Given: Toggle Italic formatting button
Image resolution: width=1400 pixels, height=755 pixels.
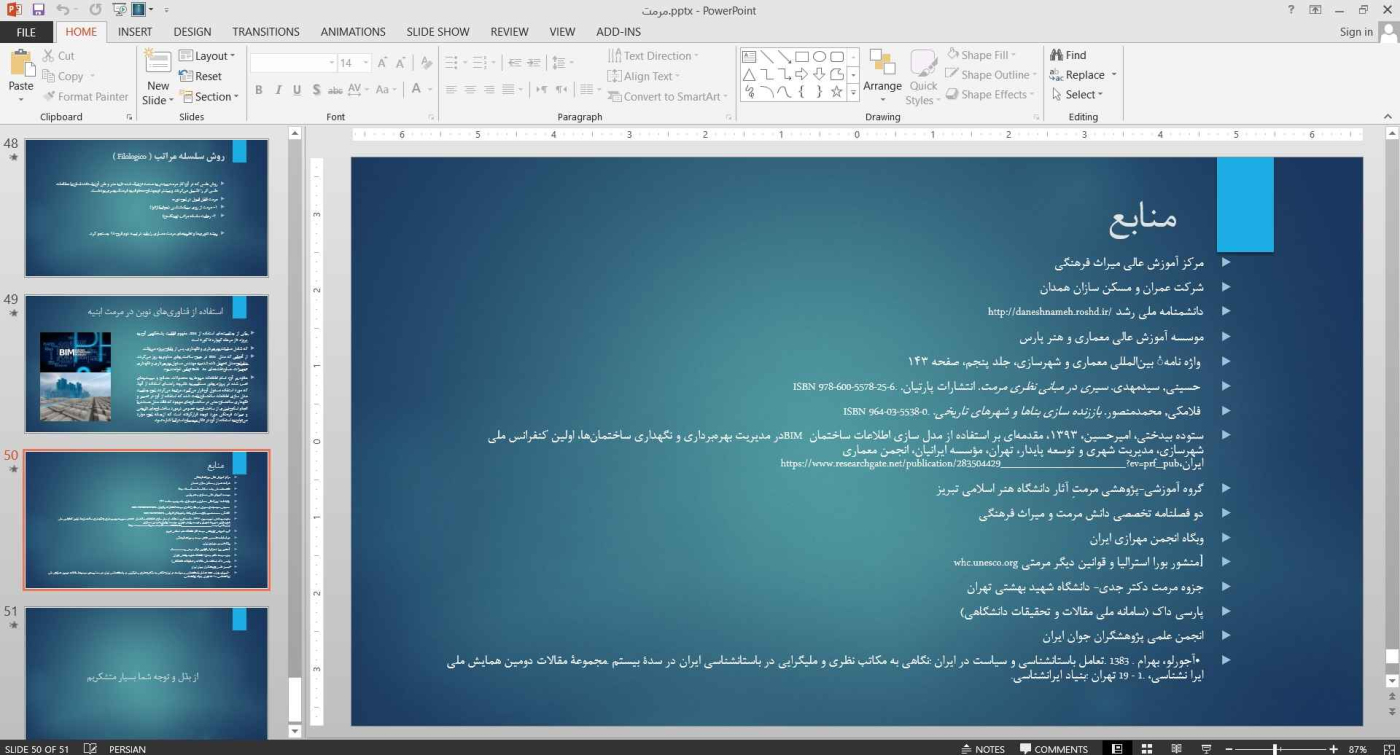Looking at the screenshot, I should pos(278,90).
